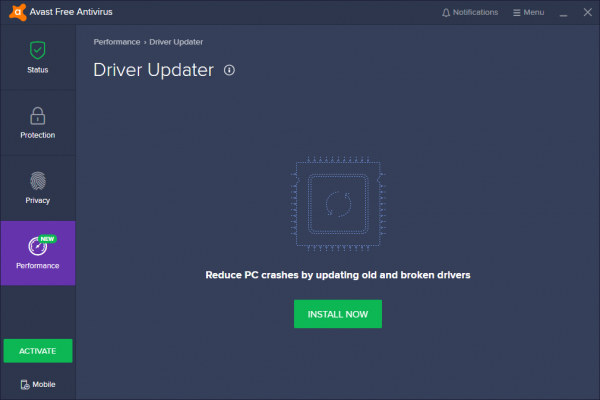Open the hamburger Menu
The height and width of the screenshot is (400, 600).
click(x=528, y=13)
